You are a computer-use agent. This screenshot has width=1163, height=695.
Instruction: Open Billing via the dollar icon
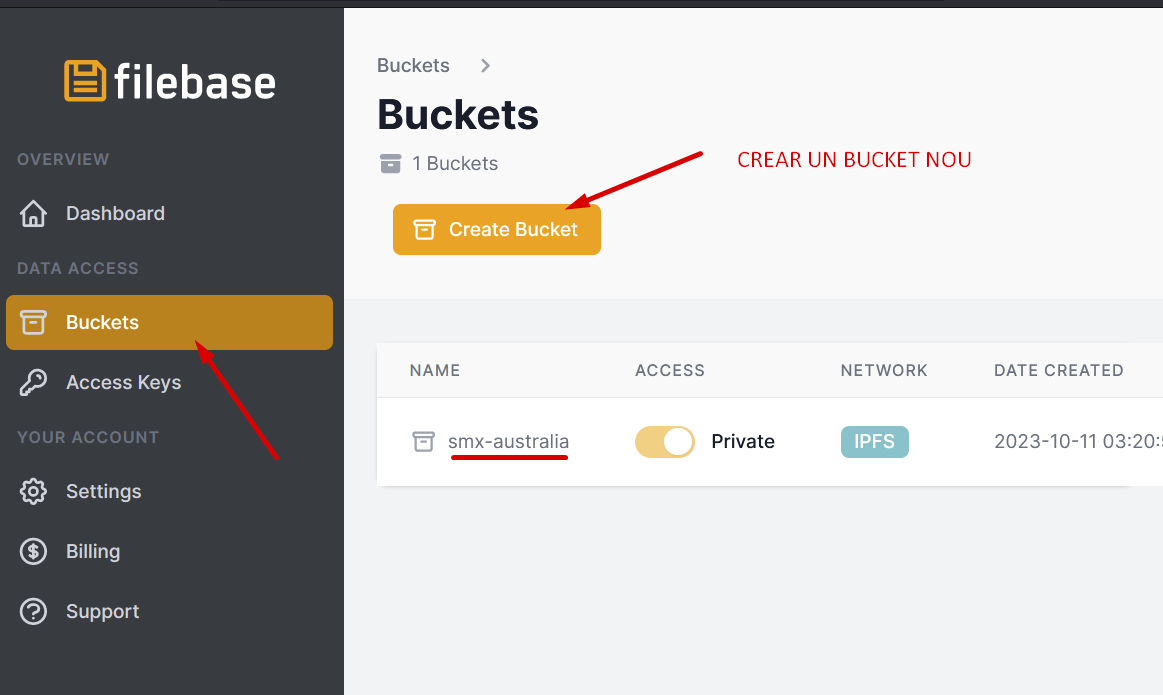click(33, 551)
